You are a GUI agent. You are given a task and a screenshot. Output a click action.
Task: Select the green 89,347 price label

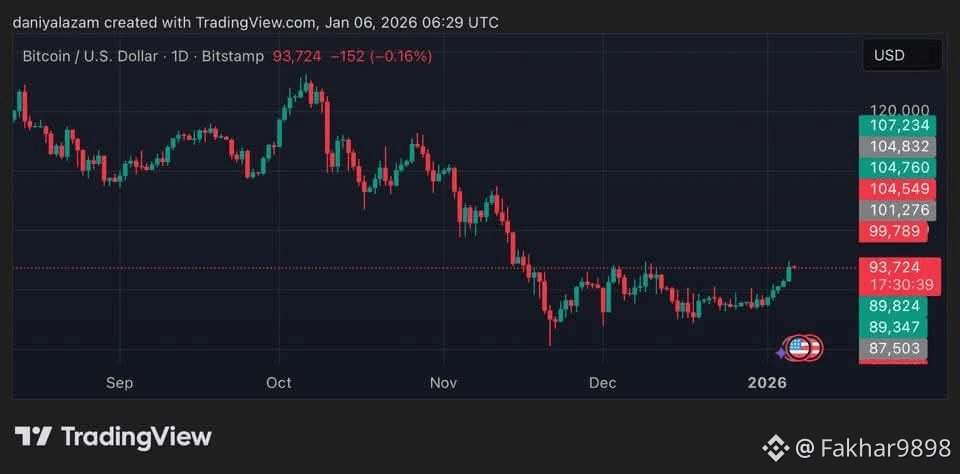(x=894, y=328)
